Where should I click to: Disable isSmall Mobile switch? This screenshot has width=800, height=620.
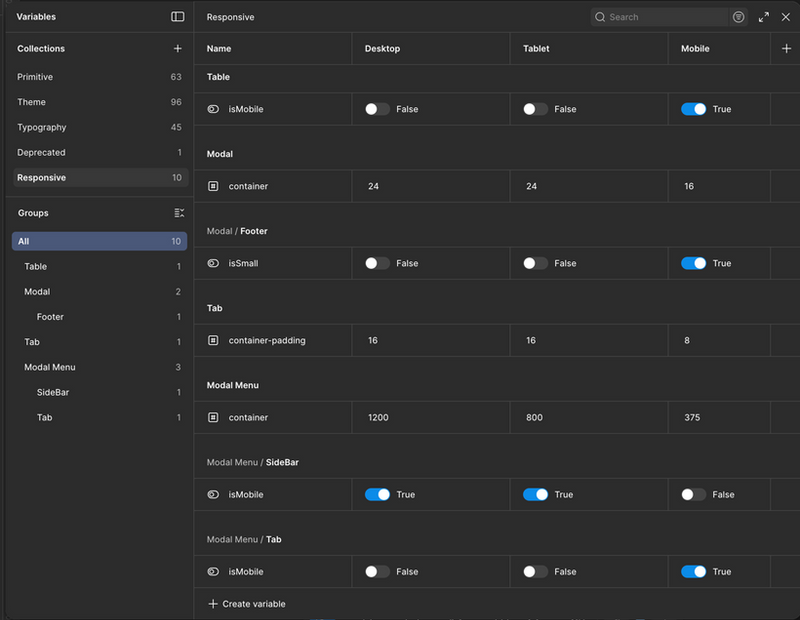tap(693, 263)
